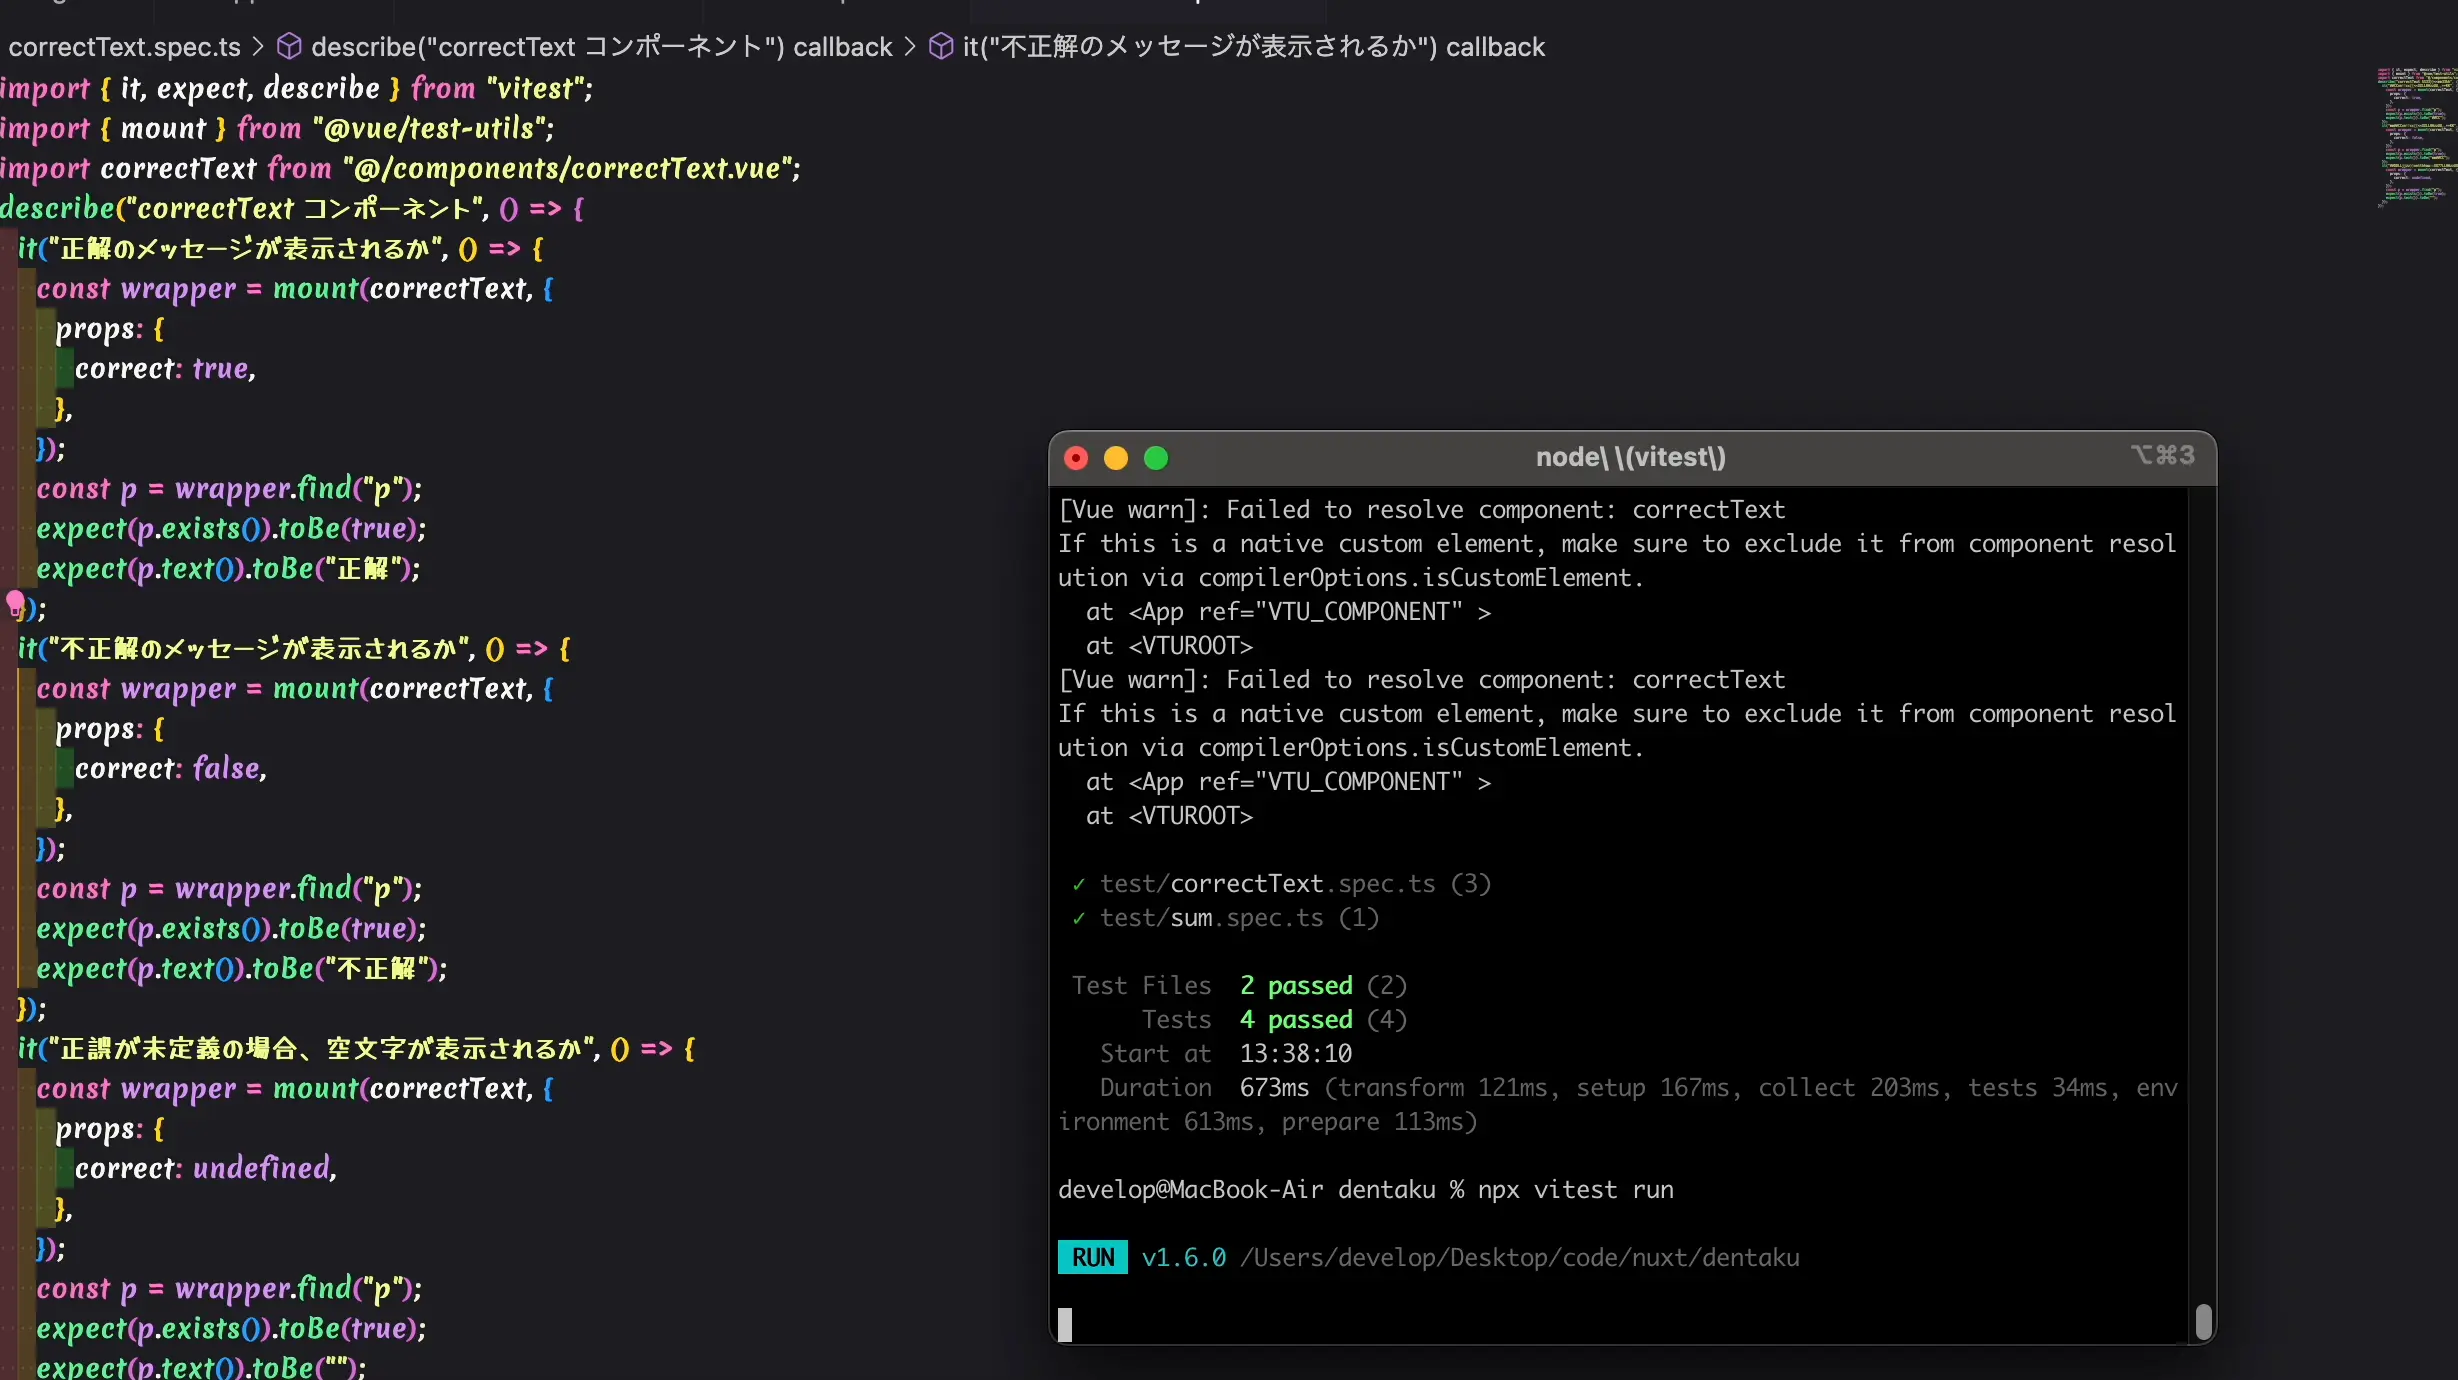Click expect(p.text()).toBe("正解"); line

tap(229, 569)
